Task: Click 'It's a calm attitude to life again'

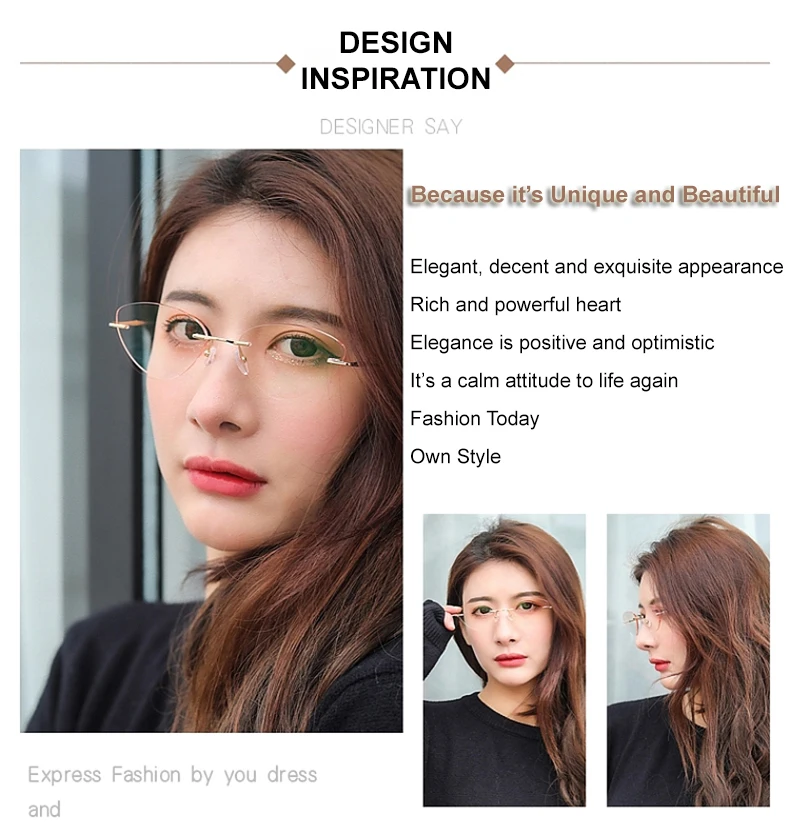Action: pos(544,381)
